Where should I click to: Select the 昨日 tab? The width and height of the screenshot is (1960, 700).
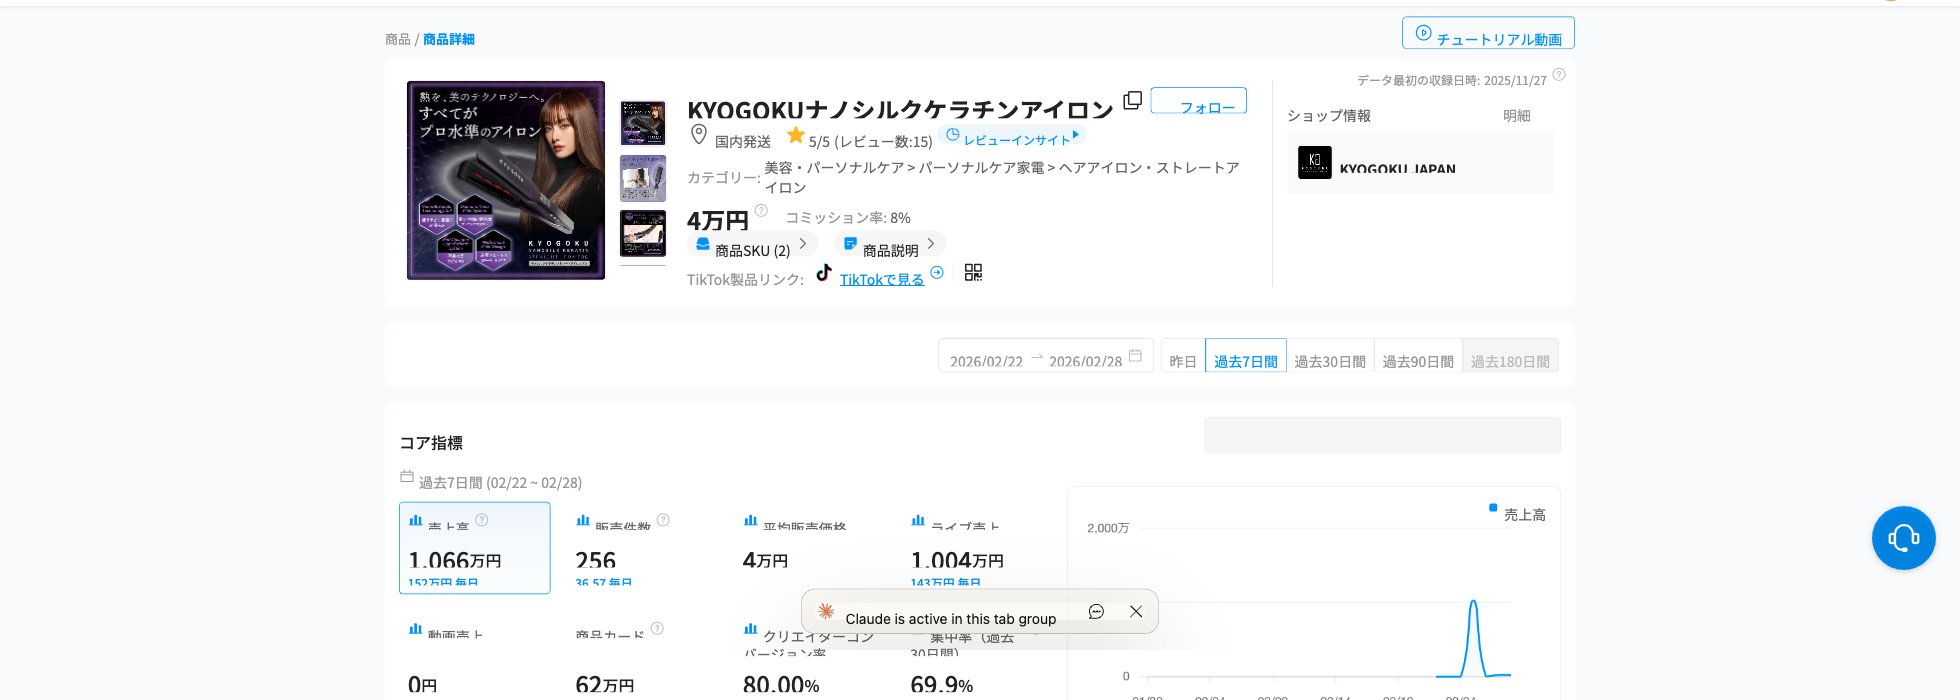point(1183,356)
